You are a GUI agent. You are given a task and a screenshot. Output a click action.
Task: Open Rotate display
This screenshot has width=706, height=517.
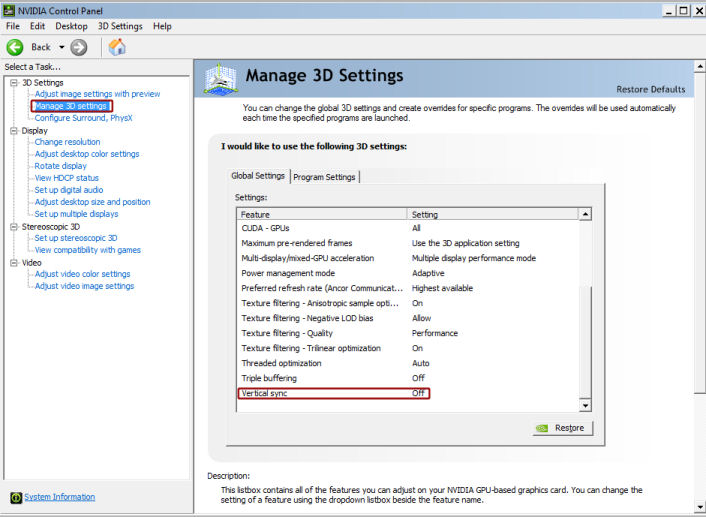(x=60, y=166)
